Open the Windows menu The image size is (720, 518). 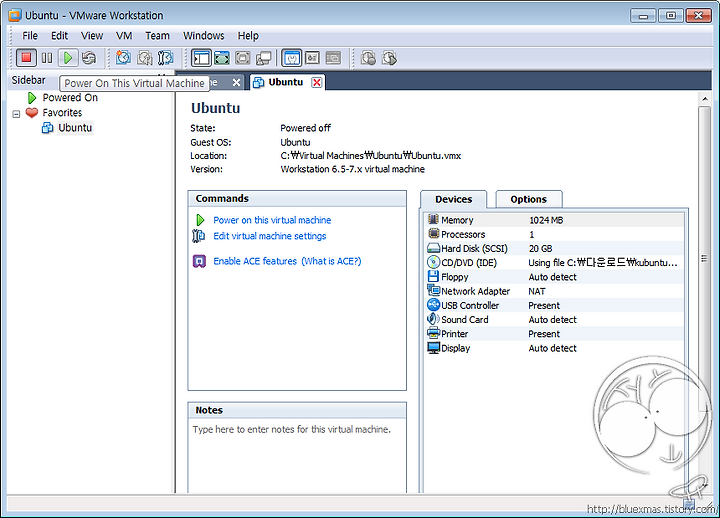[x=203, y=36]
